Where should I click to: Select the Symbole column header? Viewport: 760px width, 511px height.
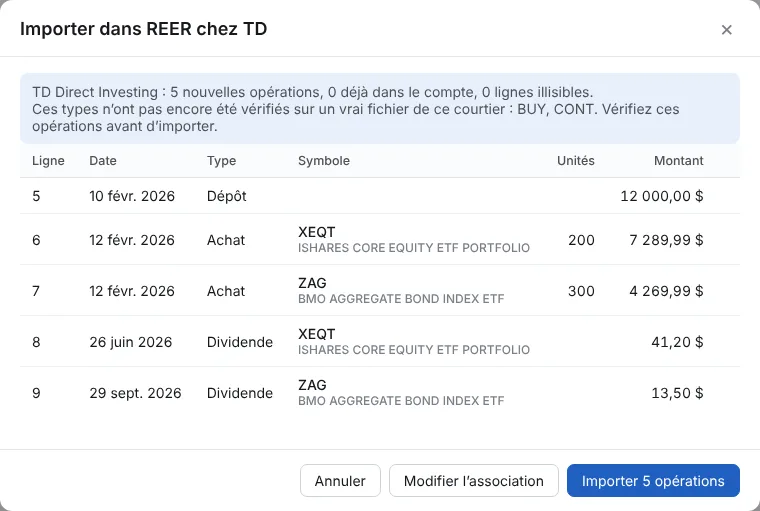click(324, 160)
